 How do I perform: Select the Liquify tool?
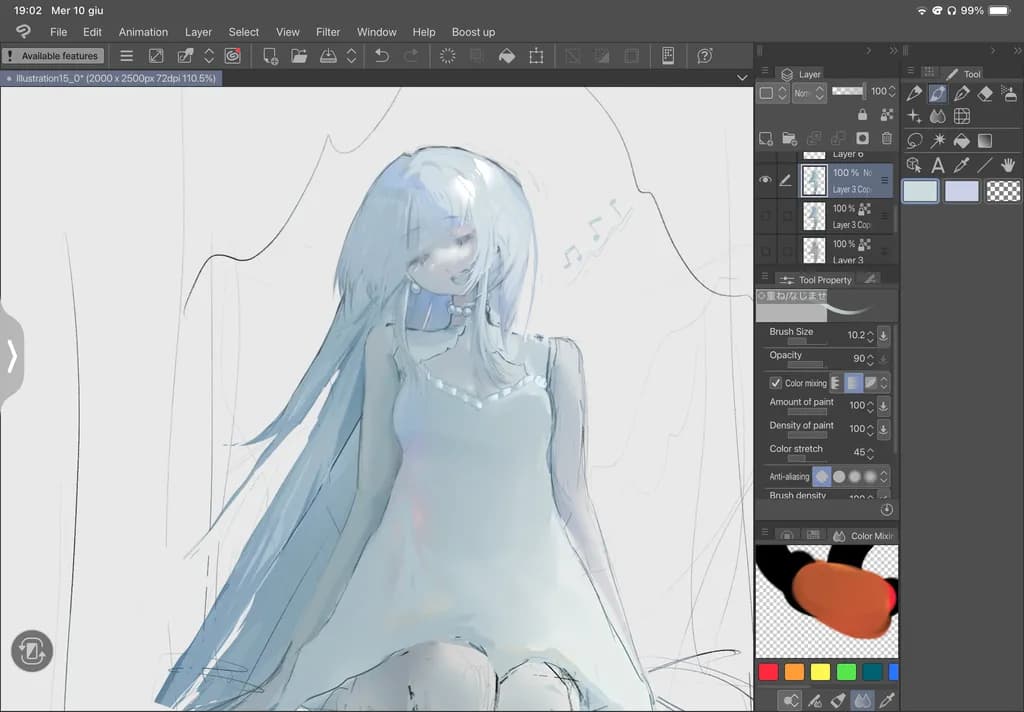tap(961, 117)
